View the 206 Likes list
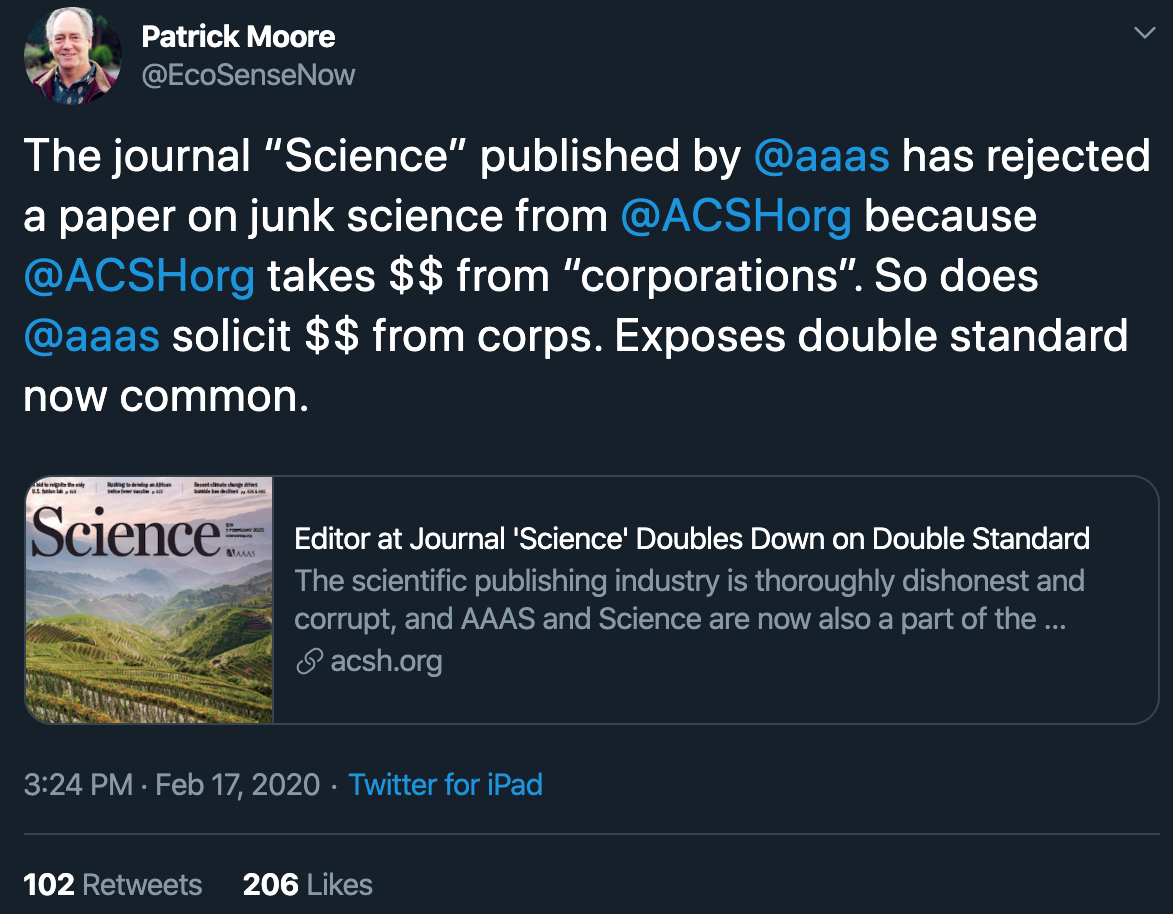Image resolution: width=1173 pixels, height=914 pixels. [x=307, y=885]
